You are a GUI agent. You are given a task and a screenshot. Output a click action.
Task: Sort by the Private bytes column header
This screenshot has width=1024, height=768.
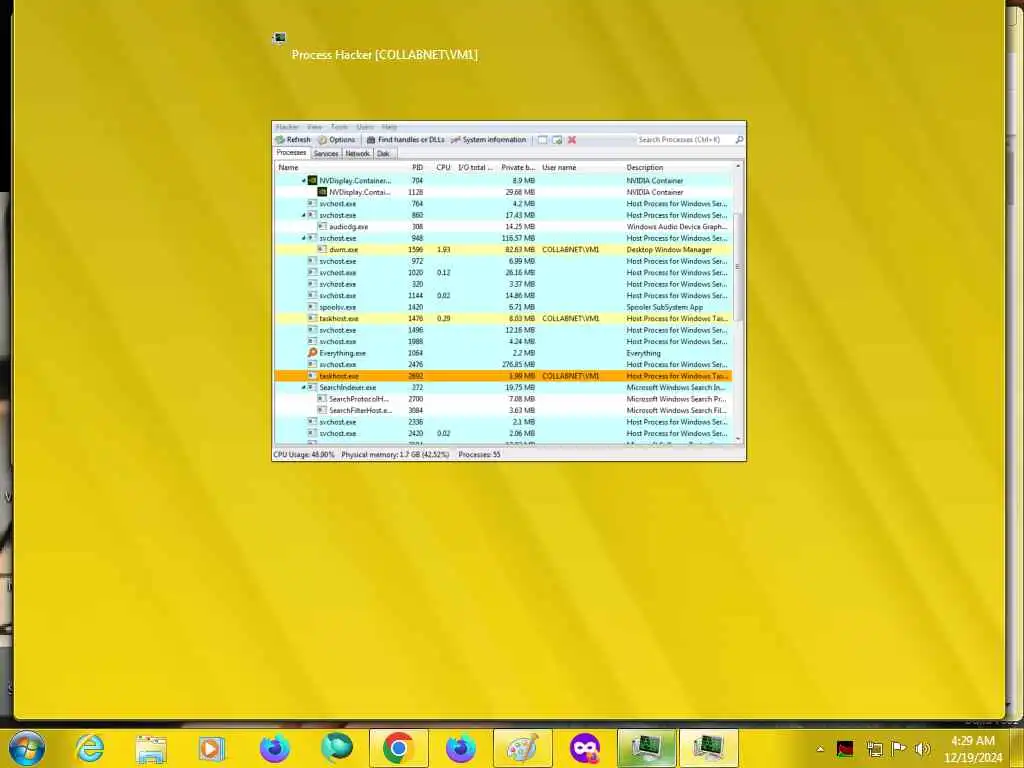(x=518, y=167)
